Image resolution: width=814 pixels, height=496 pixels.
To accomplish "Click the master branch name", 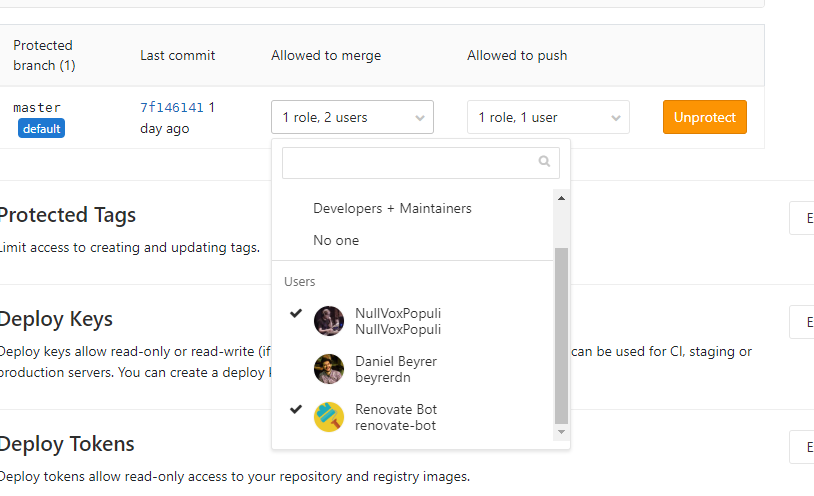I will tap(37, 108).
